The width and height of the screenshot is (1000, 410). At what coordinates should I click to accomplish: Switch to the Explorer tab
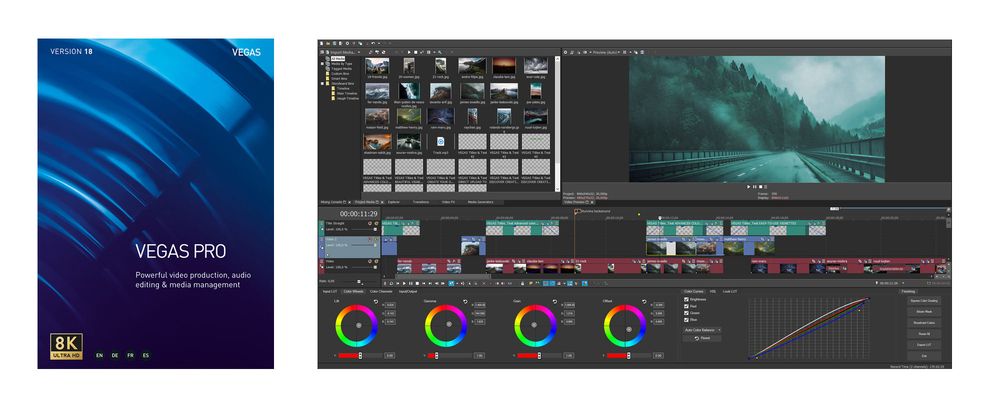point(394,202)
